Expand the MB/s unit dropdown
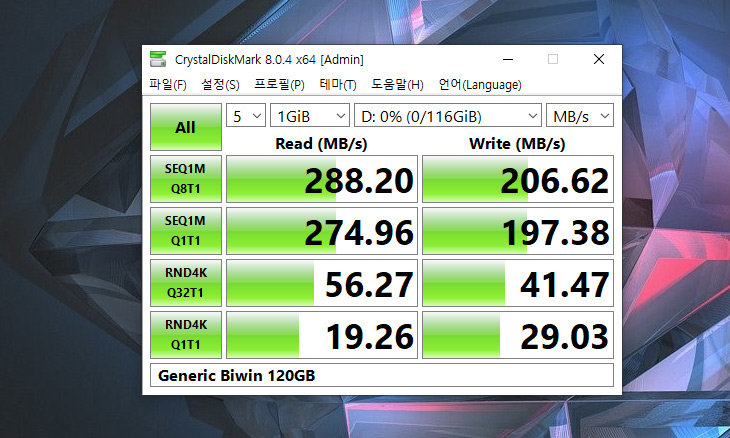 coord(580,115)
